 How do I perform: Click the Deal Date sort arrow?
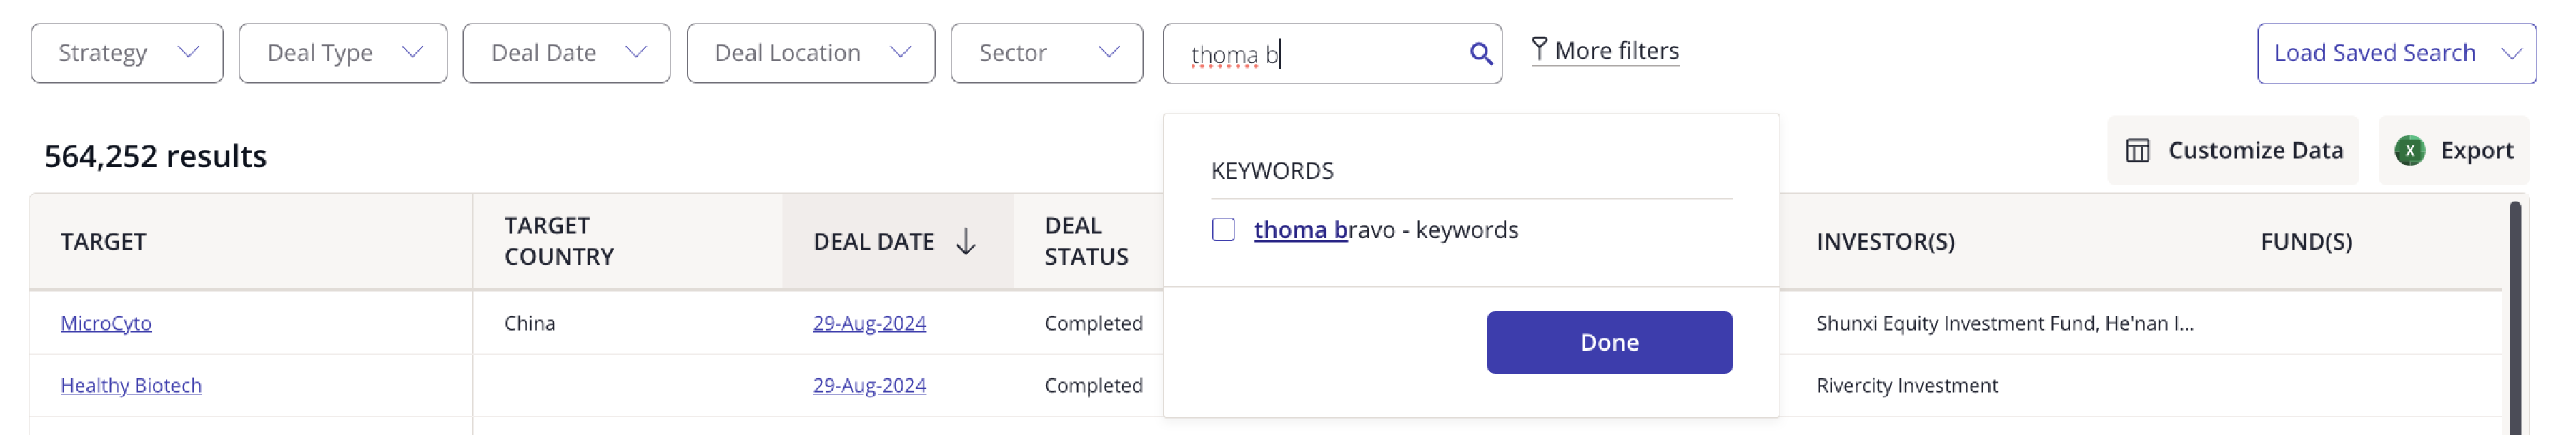coord(965,242)
